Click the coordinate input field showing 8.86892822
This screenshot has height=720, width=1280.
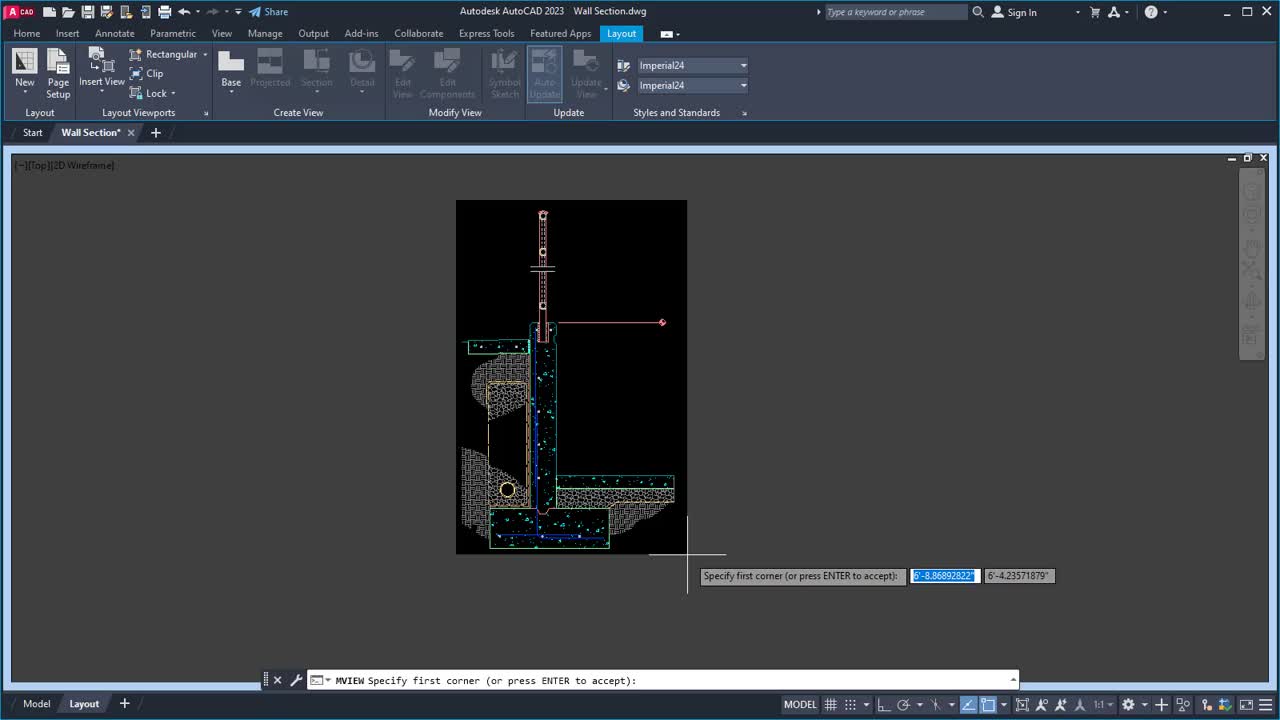pyautogui.click(x=943, y=575)
